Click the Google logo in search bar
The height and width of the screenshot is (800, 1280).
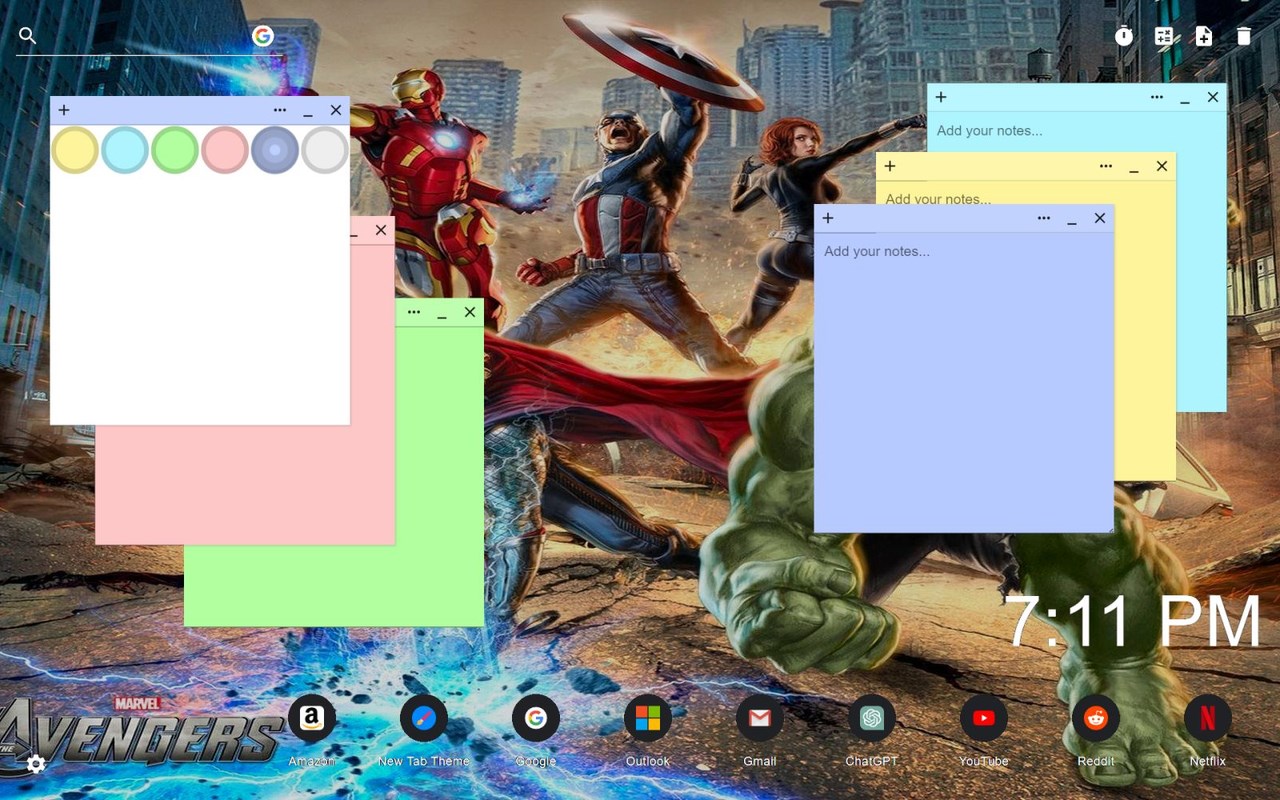[263, 36]
